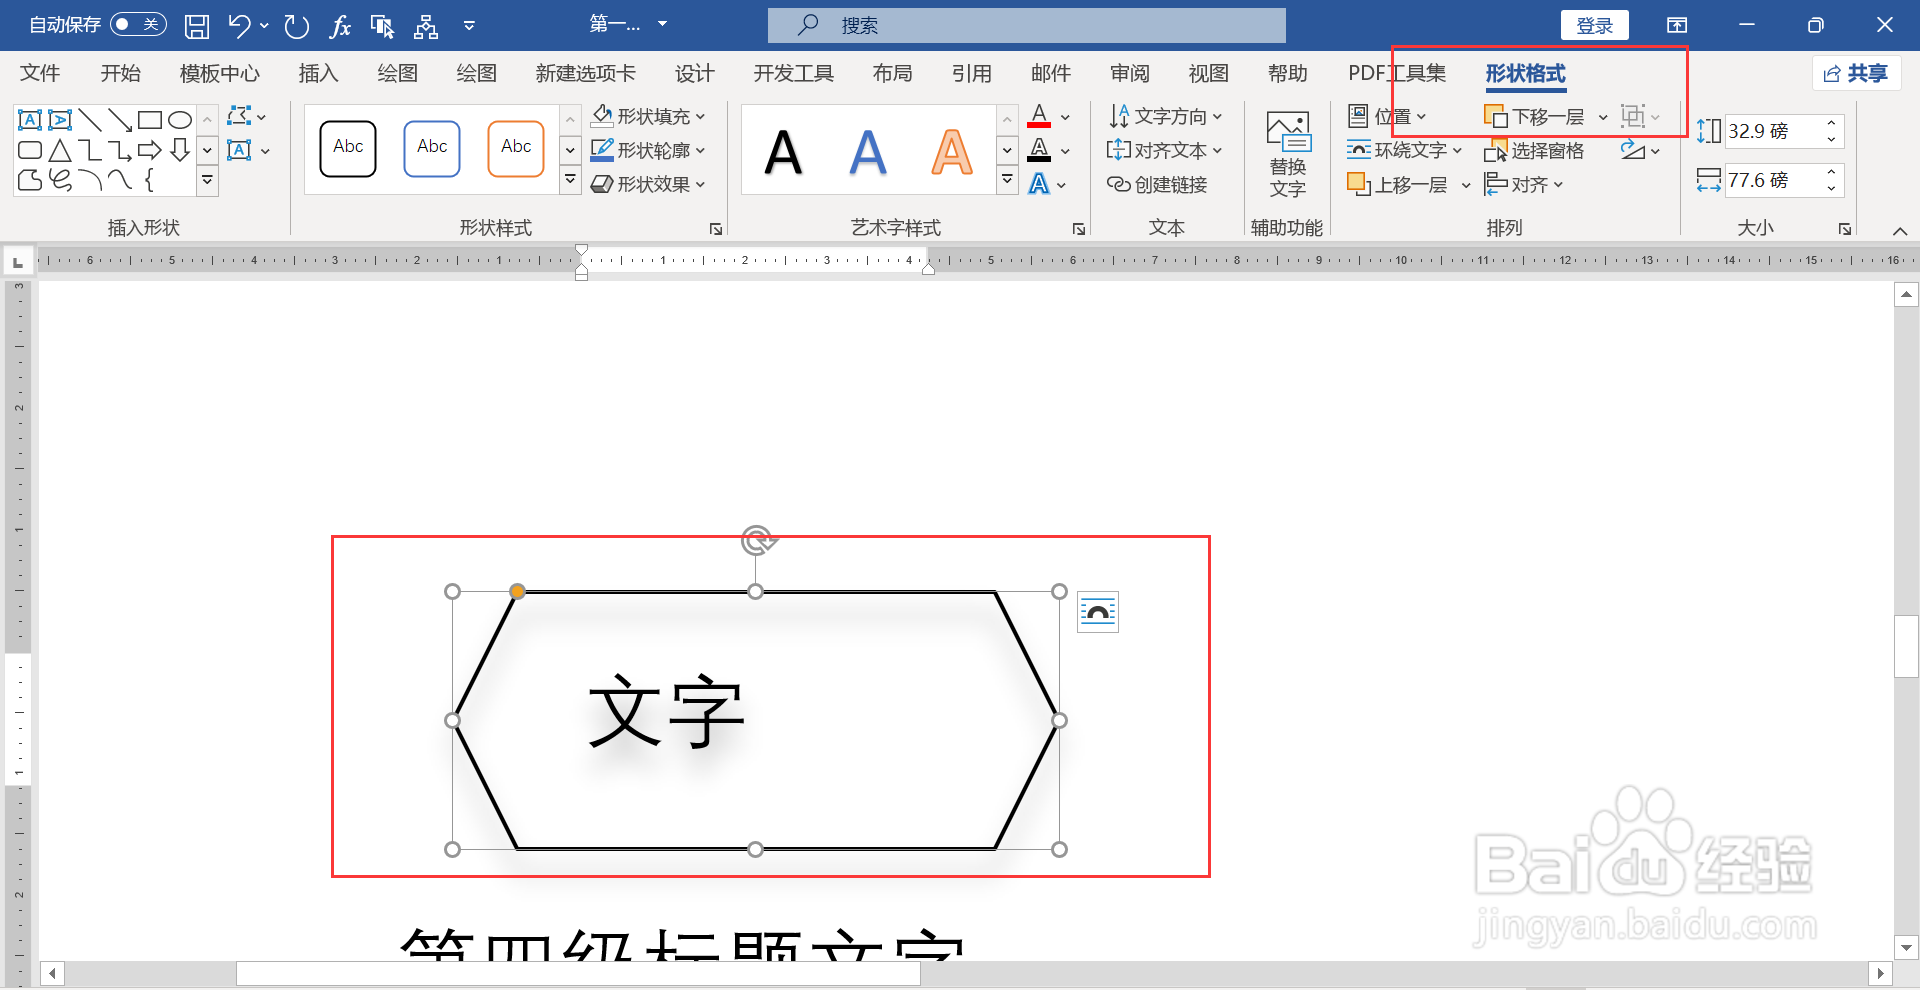Expand the WordArt styles gallery More arrow
The image size is (1920, 990).
click(1008, 180)
